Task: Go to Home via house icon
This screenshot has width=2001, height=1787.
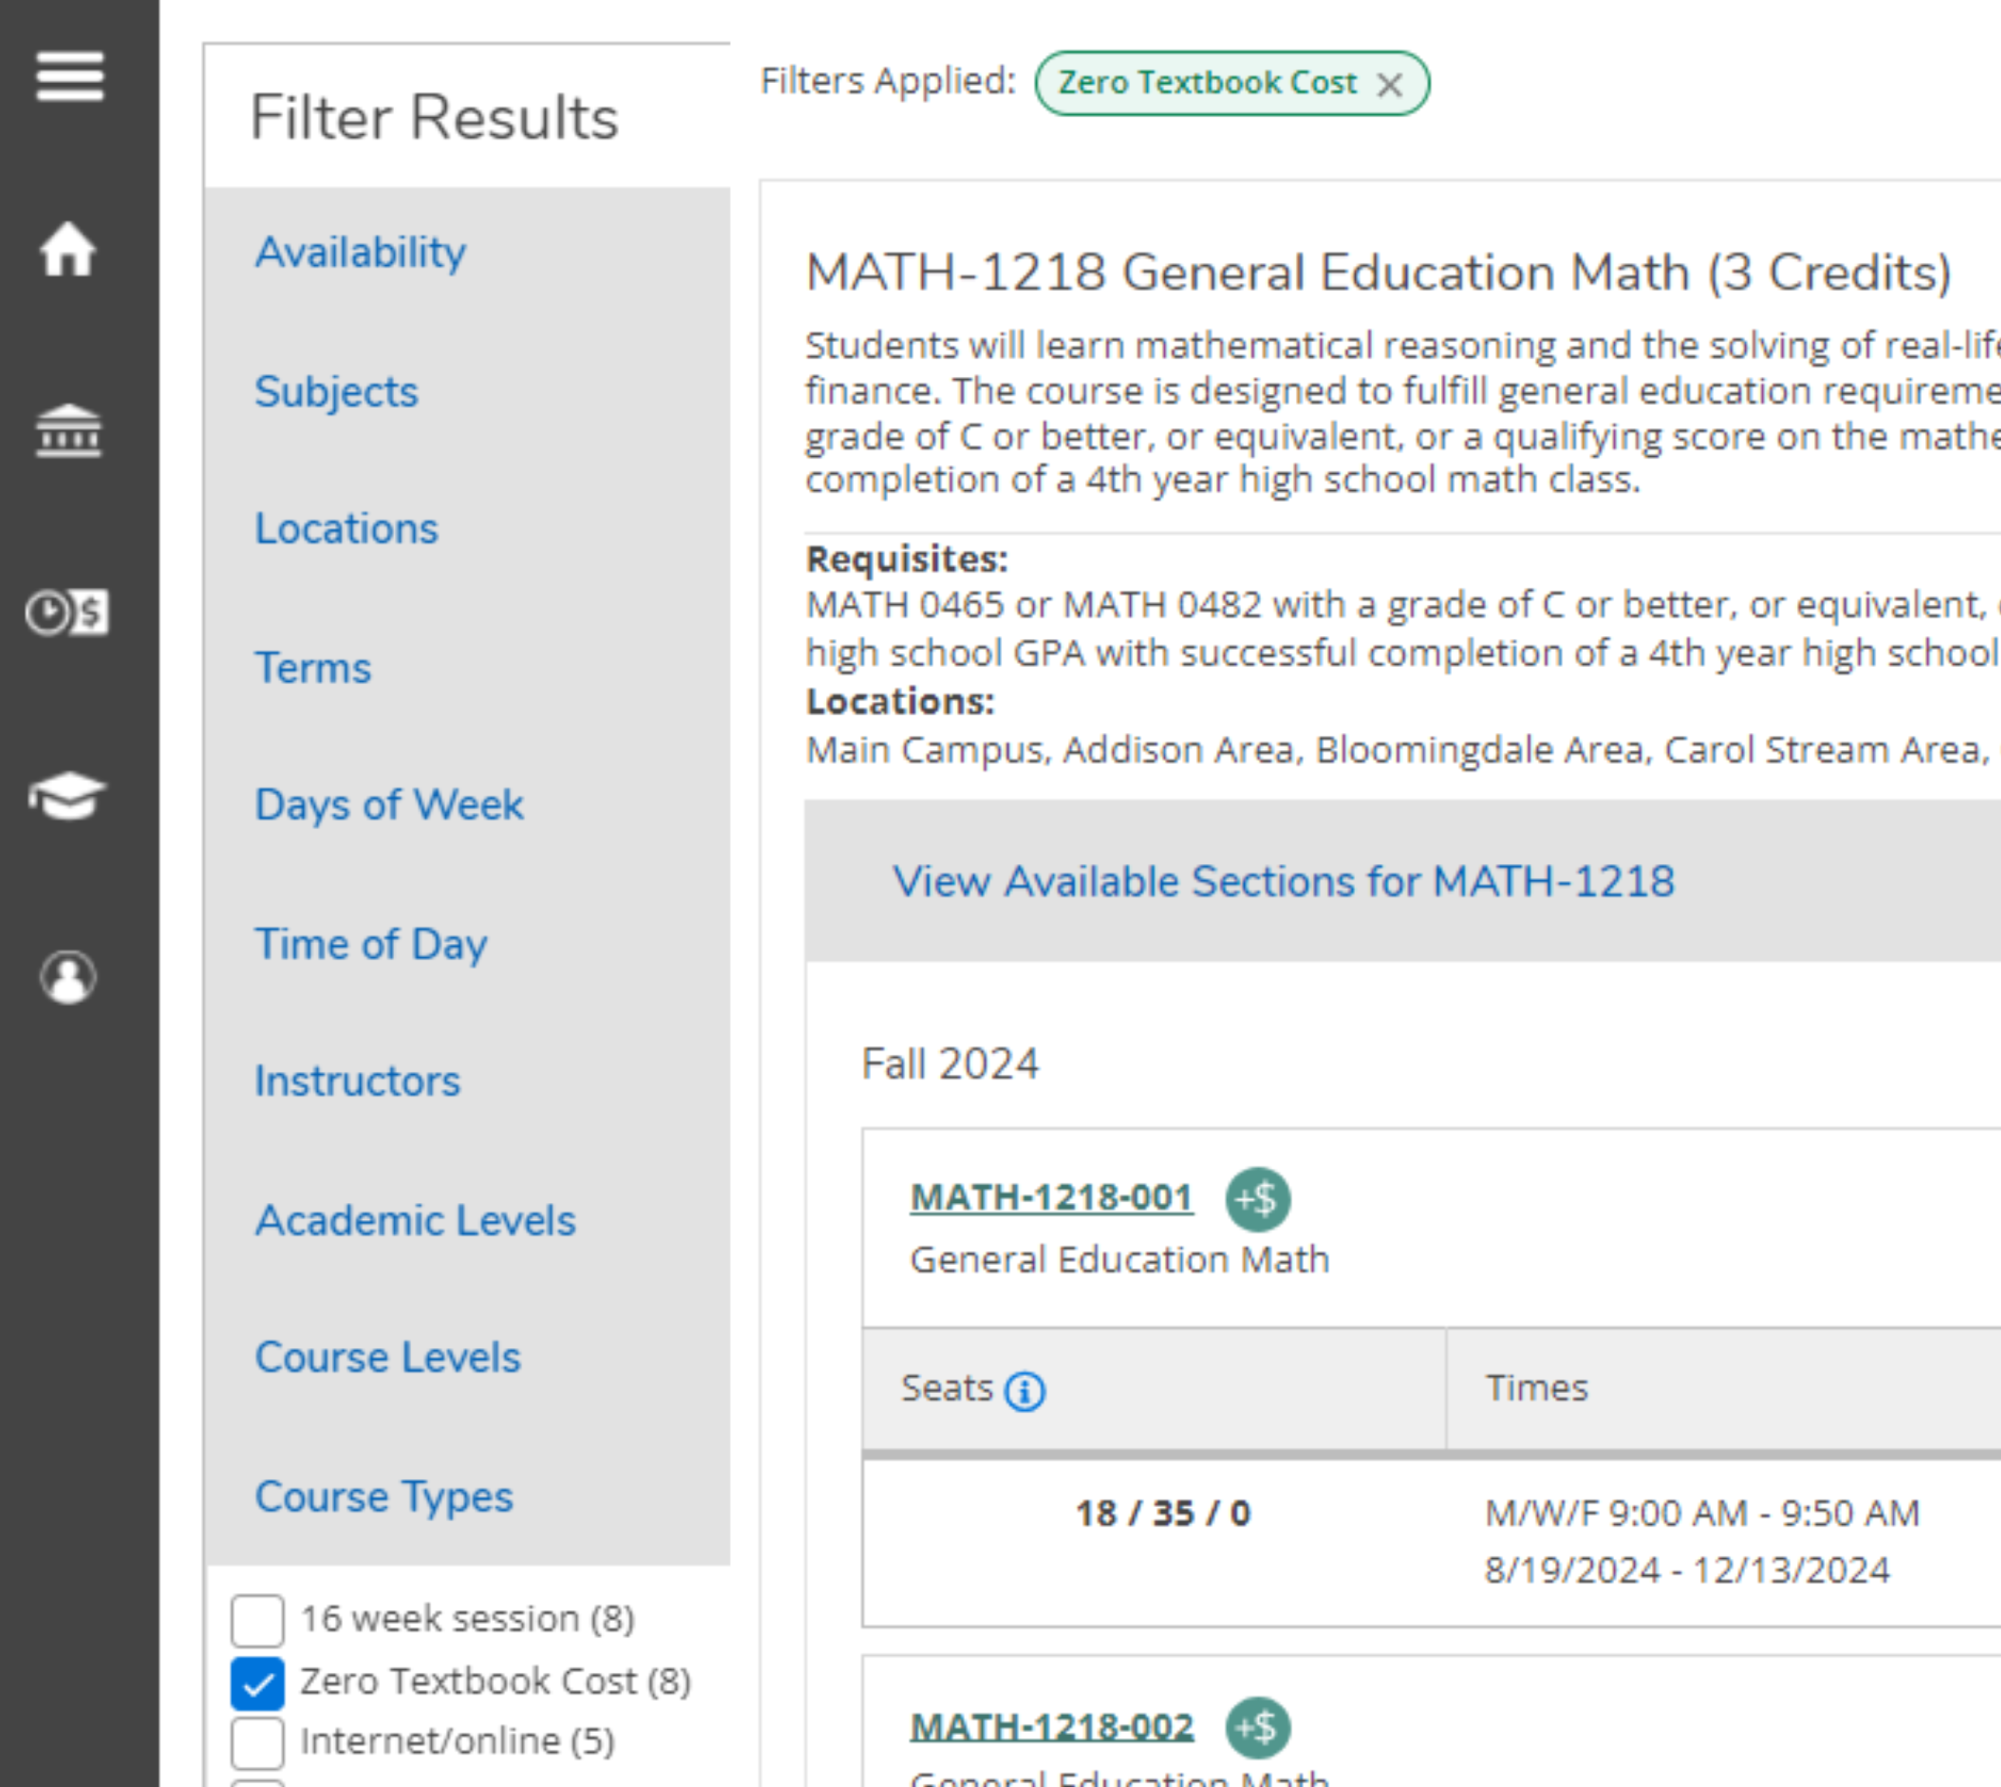Action: pyautogui.click(x=69, y=249)
